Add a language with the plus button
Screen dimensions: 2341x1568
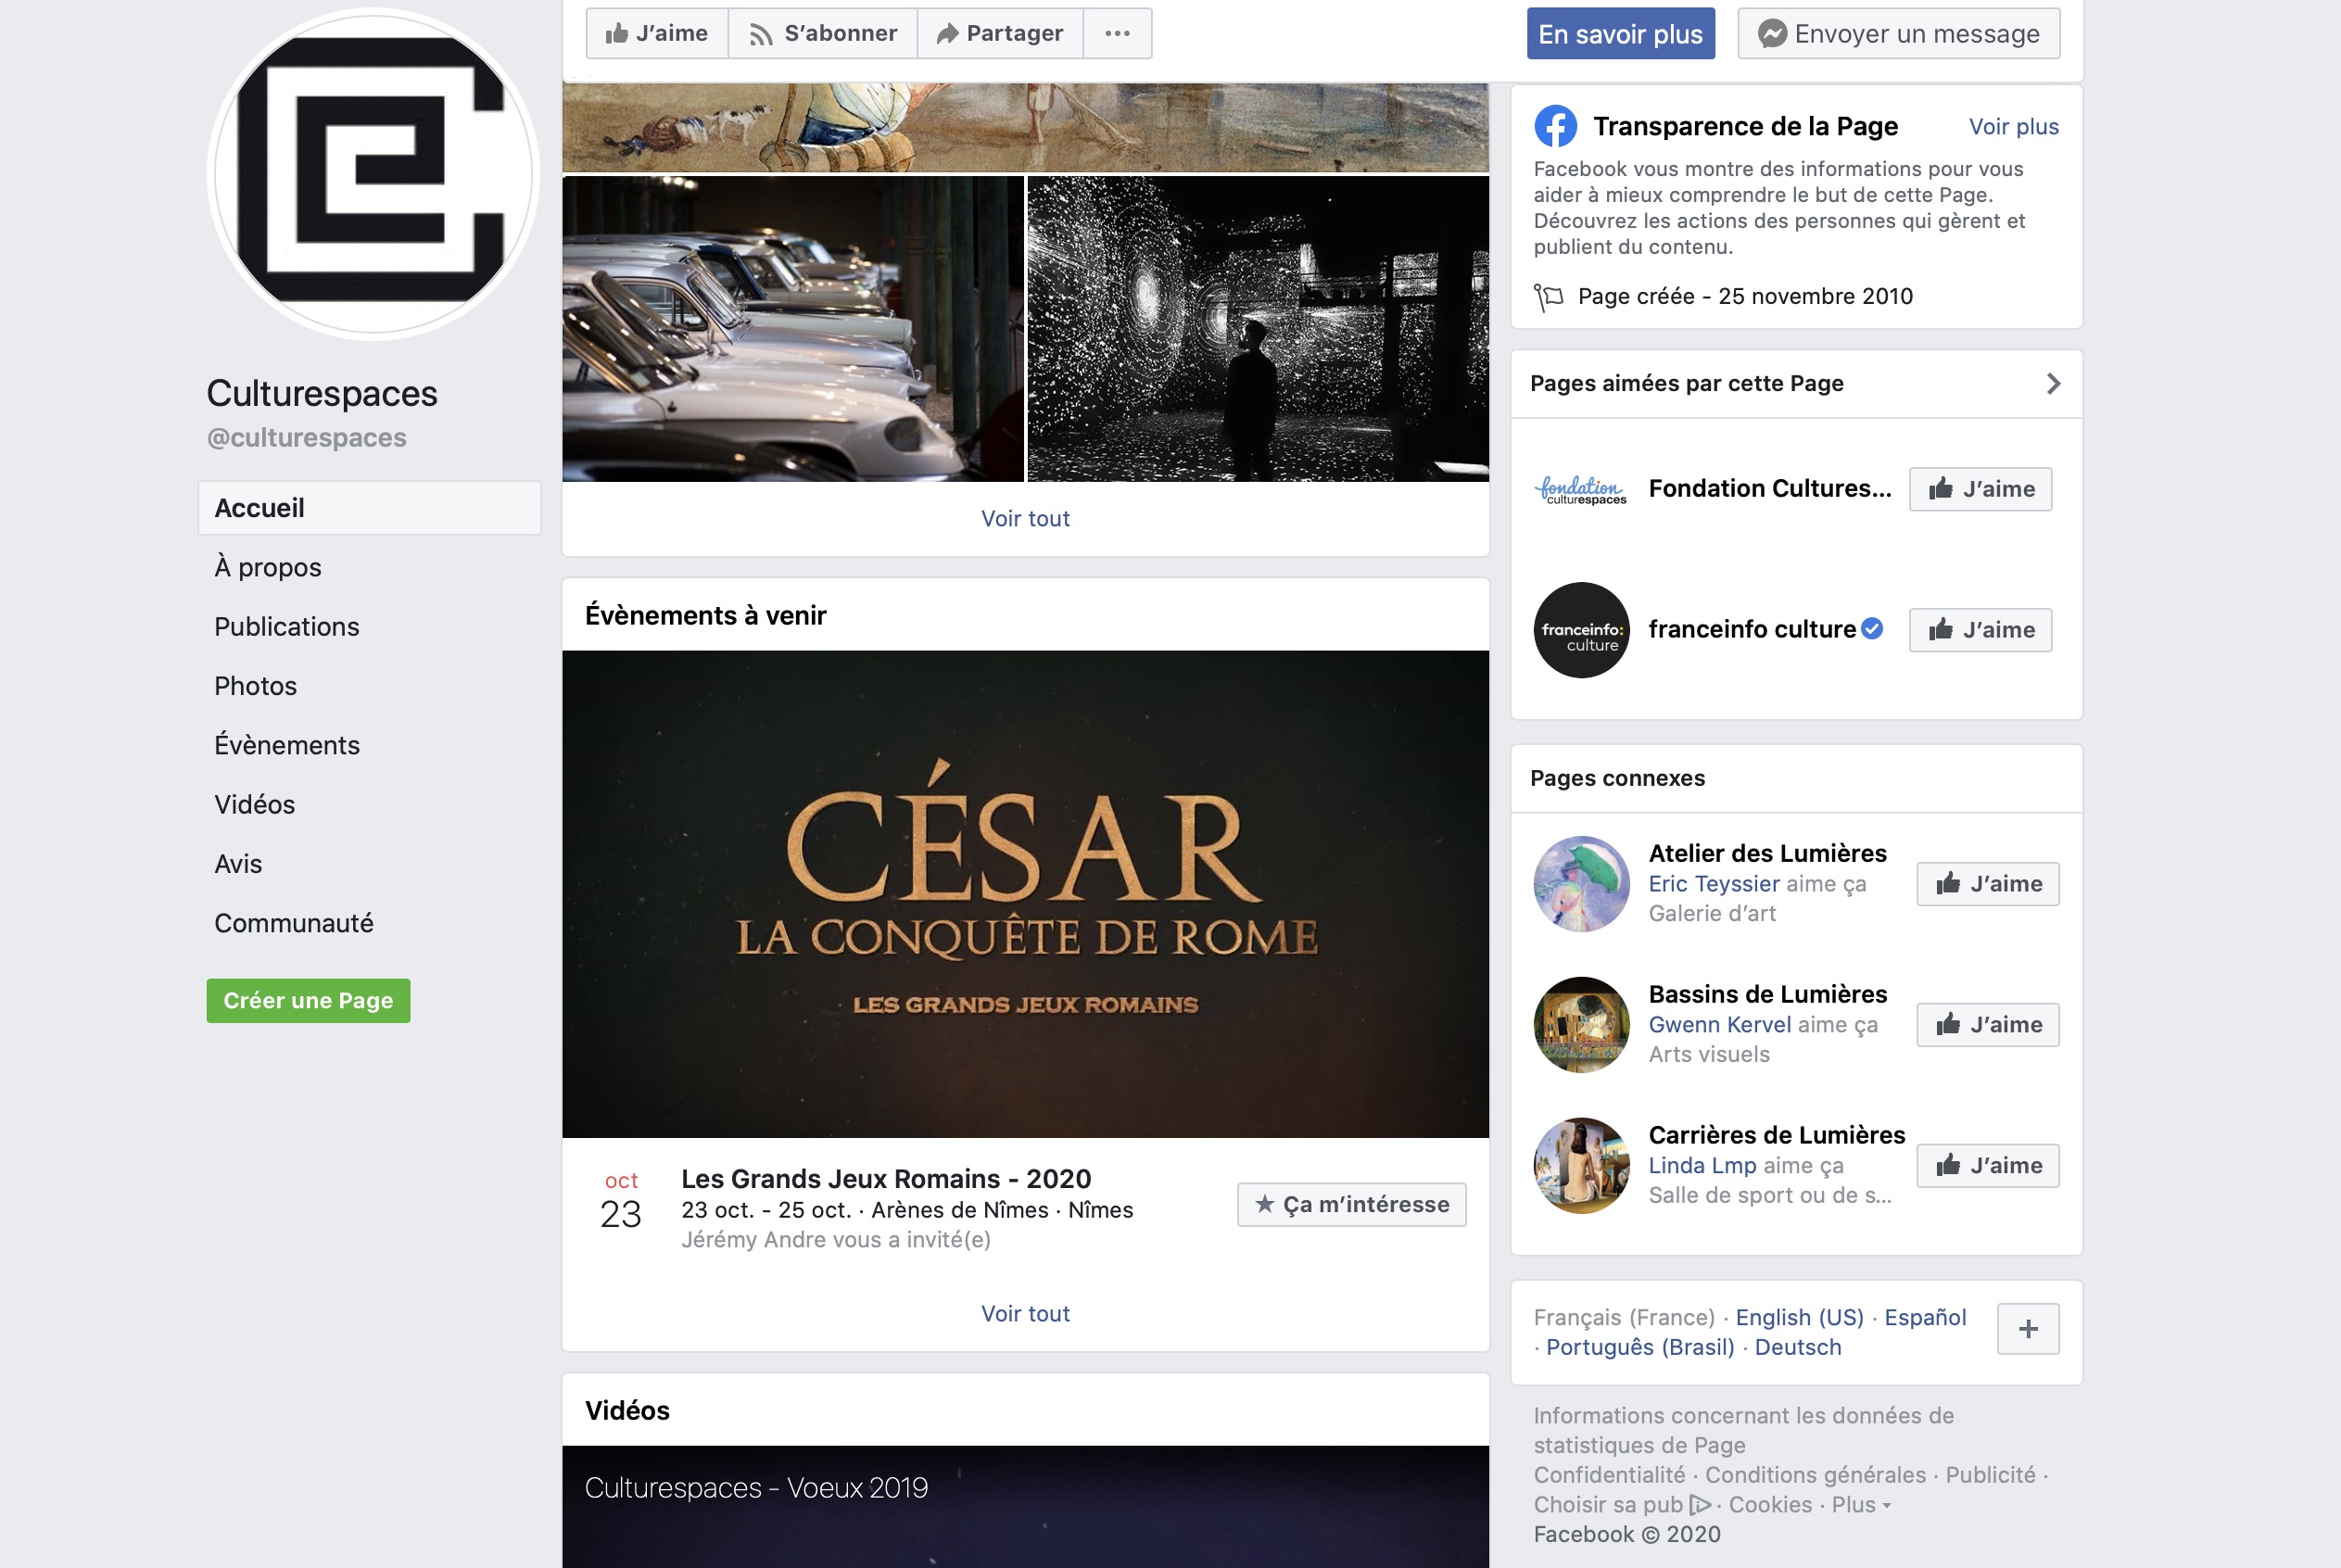[2028, 1329]
